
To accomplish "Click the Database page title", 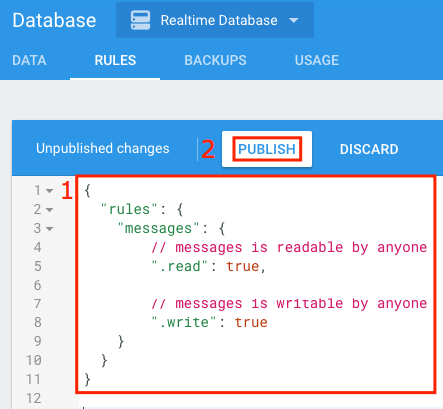I will 54,20.
